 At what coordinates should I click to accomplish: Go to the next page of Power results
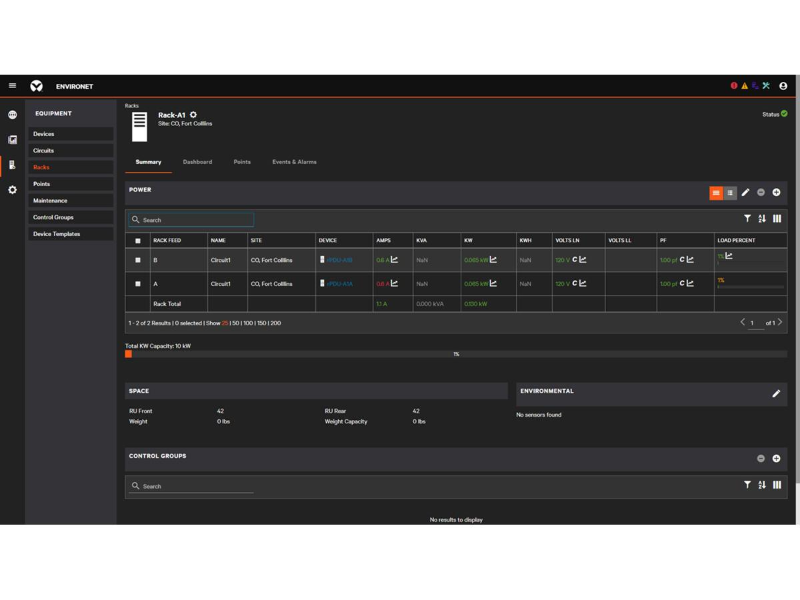(x=780, y=322)
